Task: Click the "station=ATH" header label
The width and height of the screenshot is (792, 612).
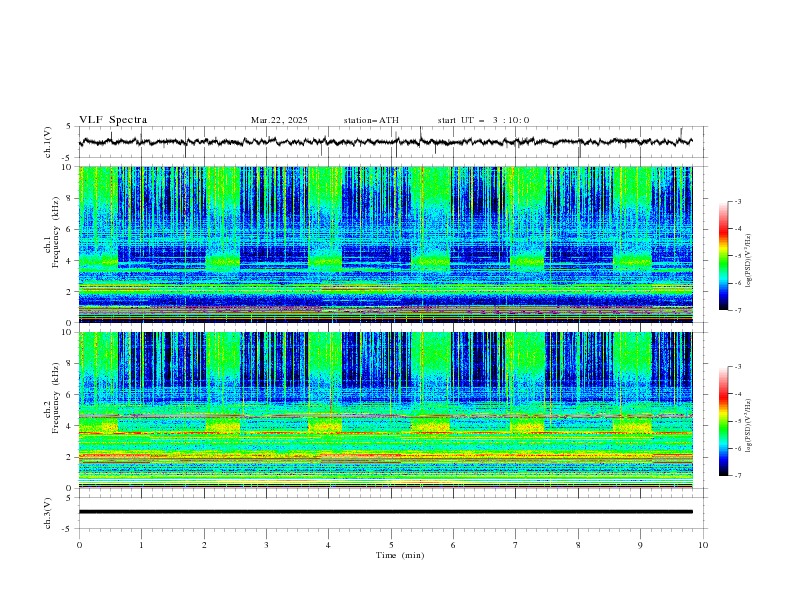Action: tap(371, 120)
